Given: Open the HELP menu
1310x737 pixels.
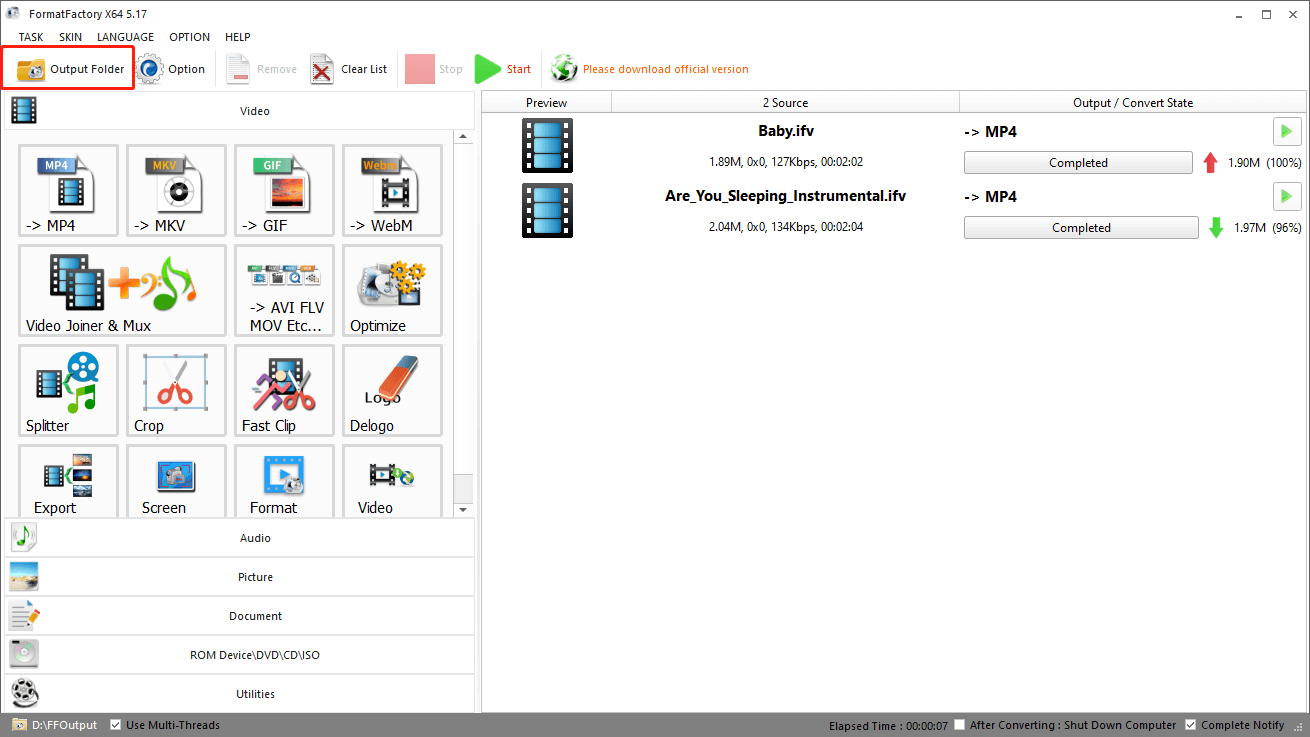Looking at the screenshot, I should click(237, 37).
